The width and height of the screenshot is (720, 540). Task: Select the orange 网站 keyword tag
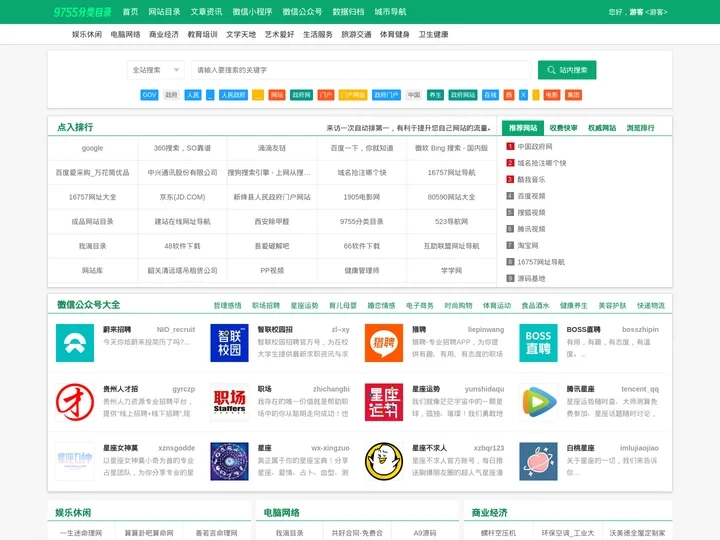tap(277, 95)
